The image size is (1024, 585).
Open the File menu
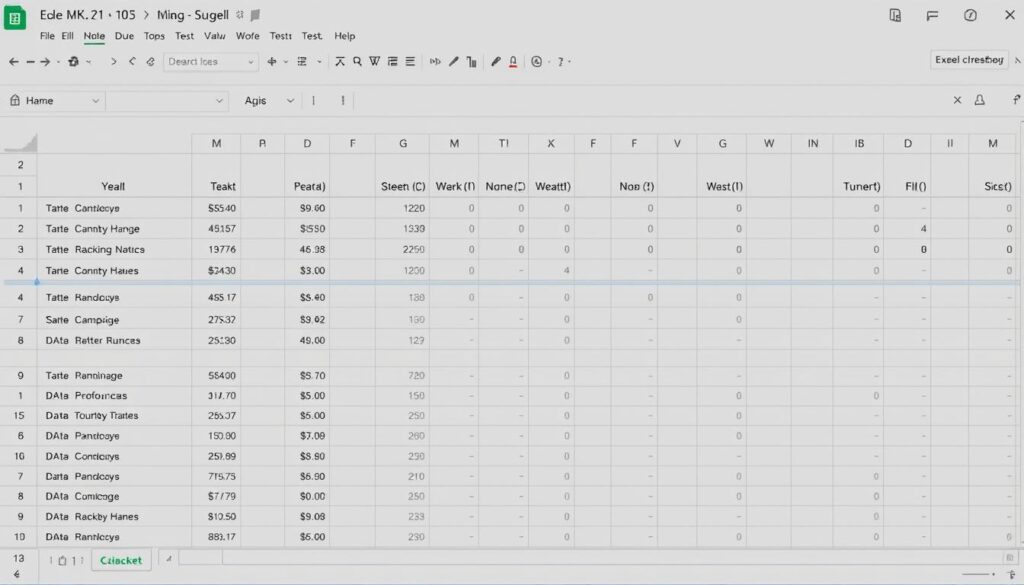(x=47, y=36)
